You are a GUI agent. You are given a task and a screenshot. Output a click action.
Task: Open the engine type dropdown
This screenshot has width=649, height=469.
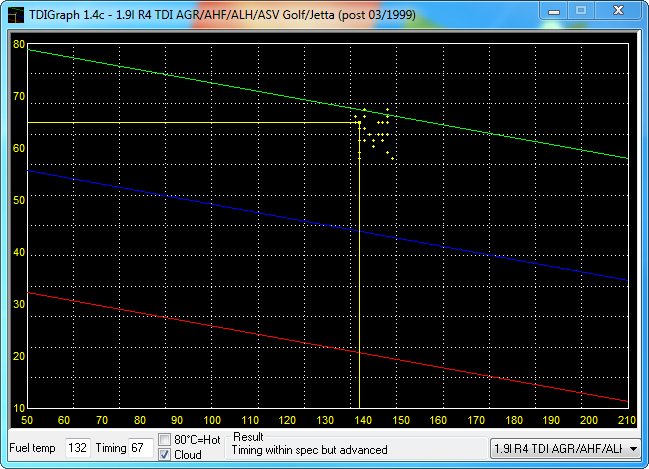point(634,450)
